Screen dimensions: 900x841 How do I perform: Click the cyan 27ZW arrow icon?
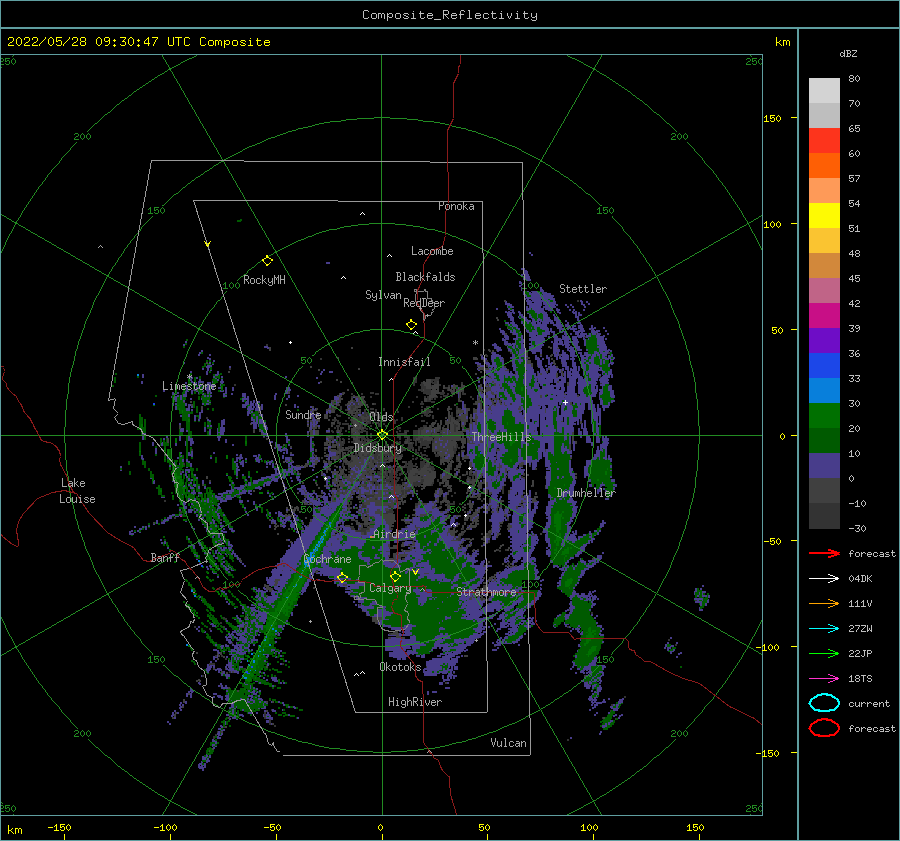pyautogui.click(x=824, y=628)
